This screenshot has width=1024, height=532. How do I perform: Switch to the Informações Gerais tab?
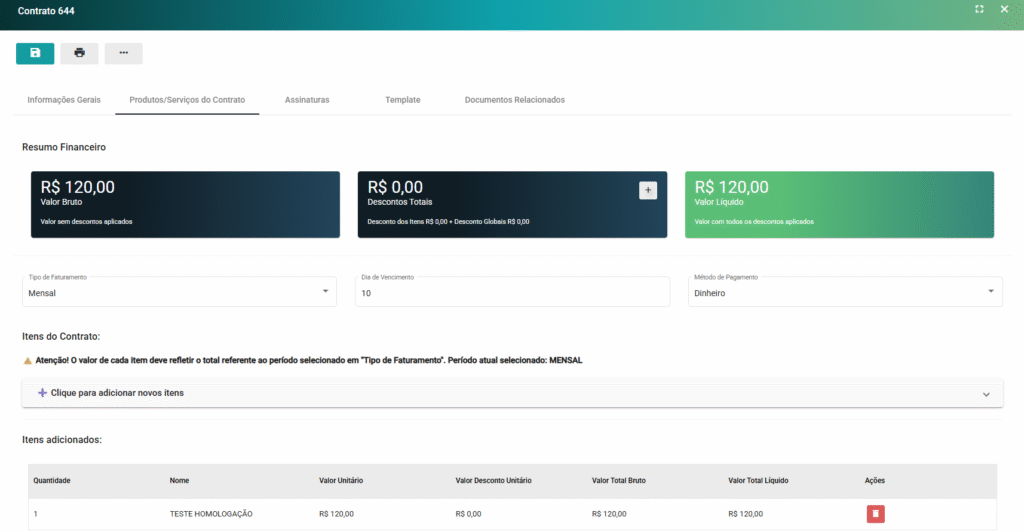(64, 100)
